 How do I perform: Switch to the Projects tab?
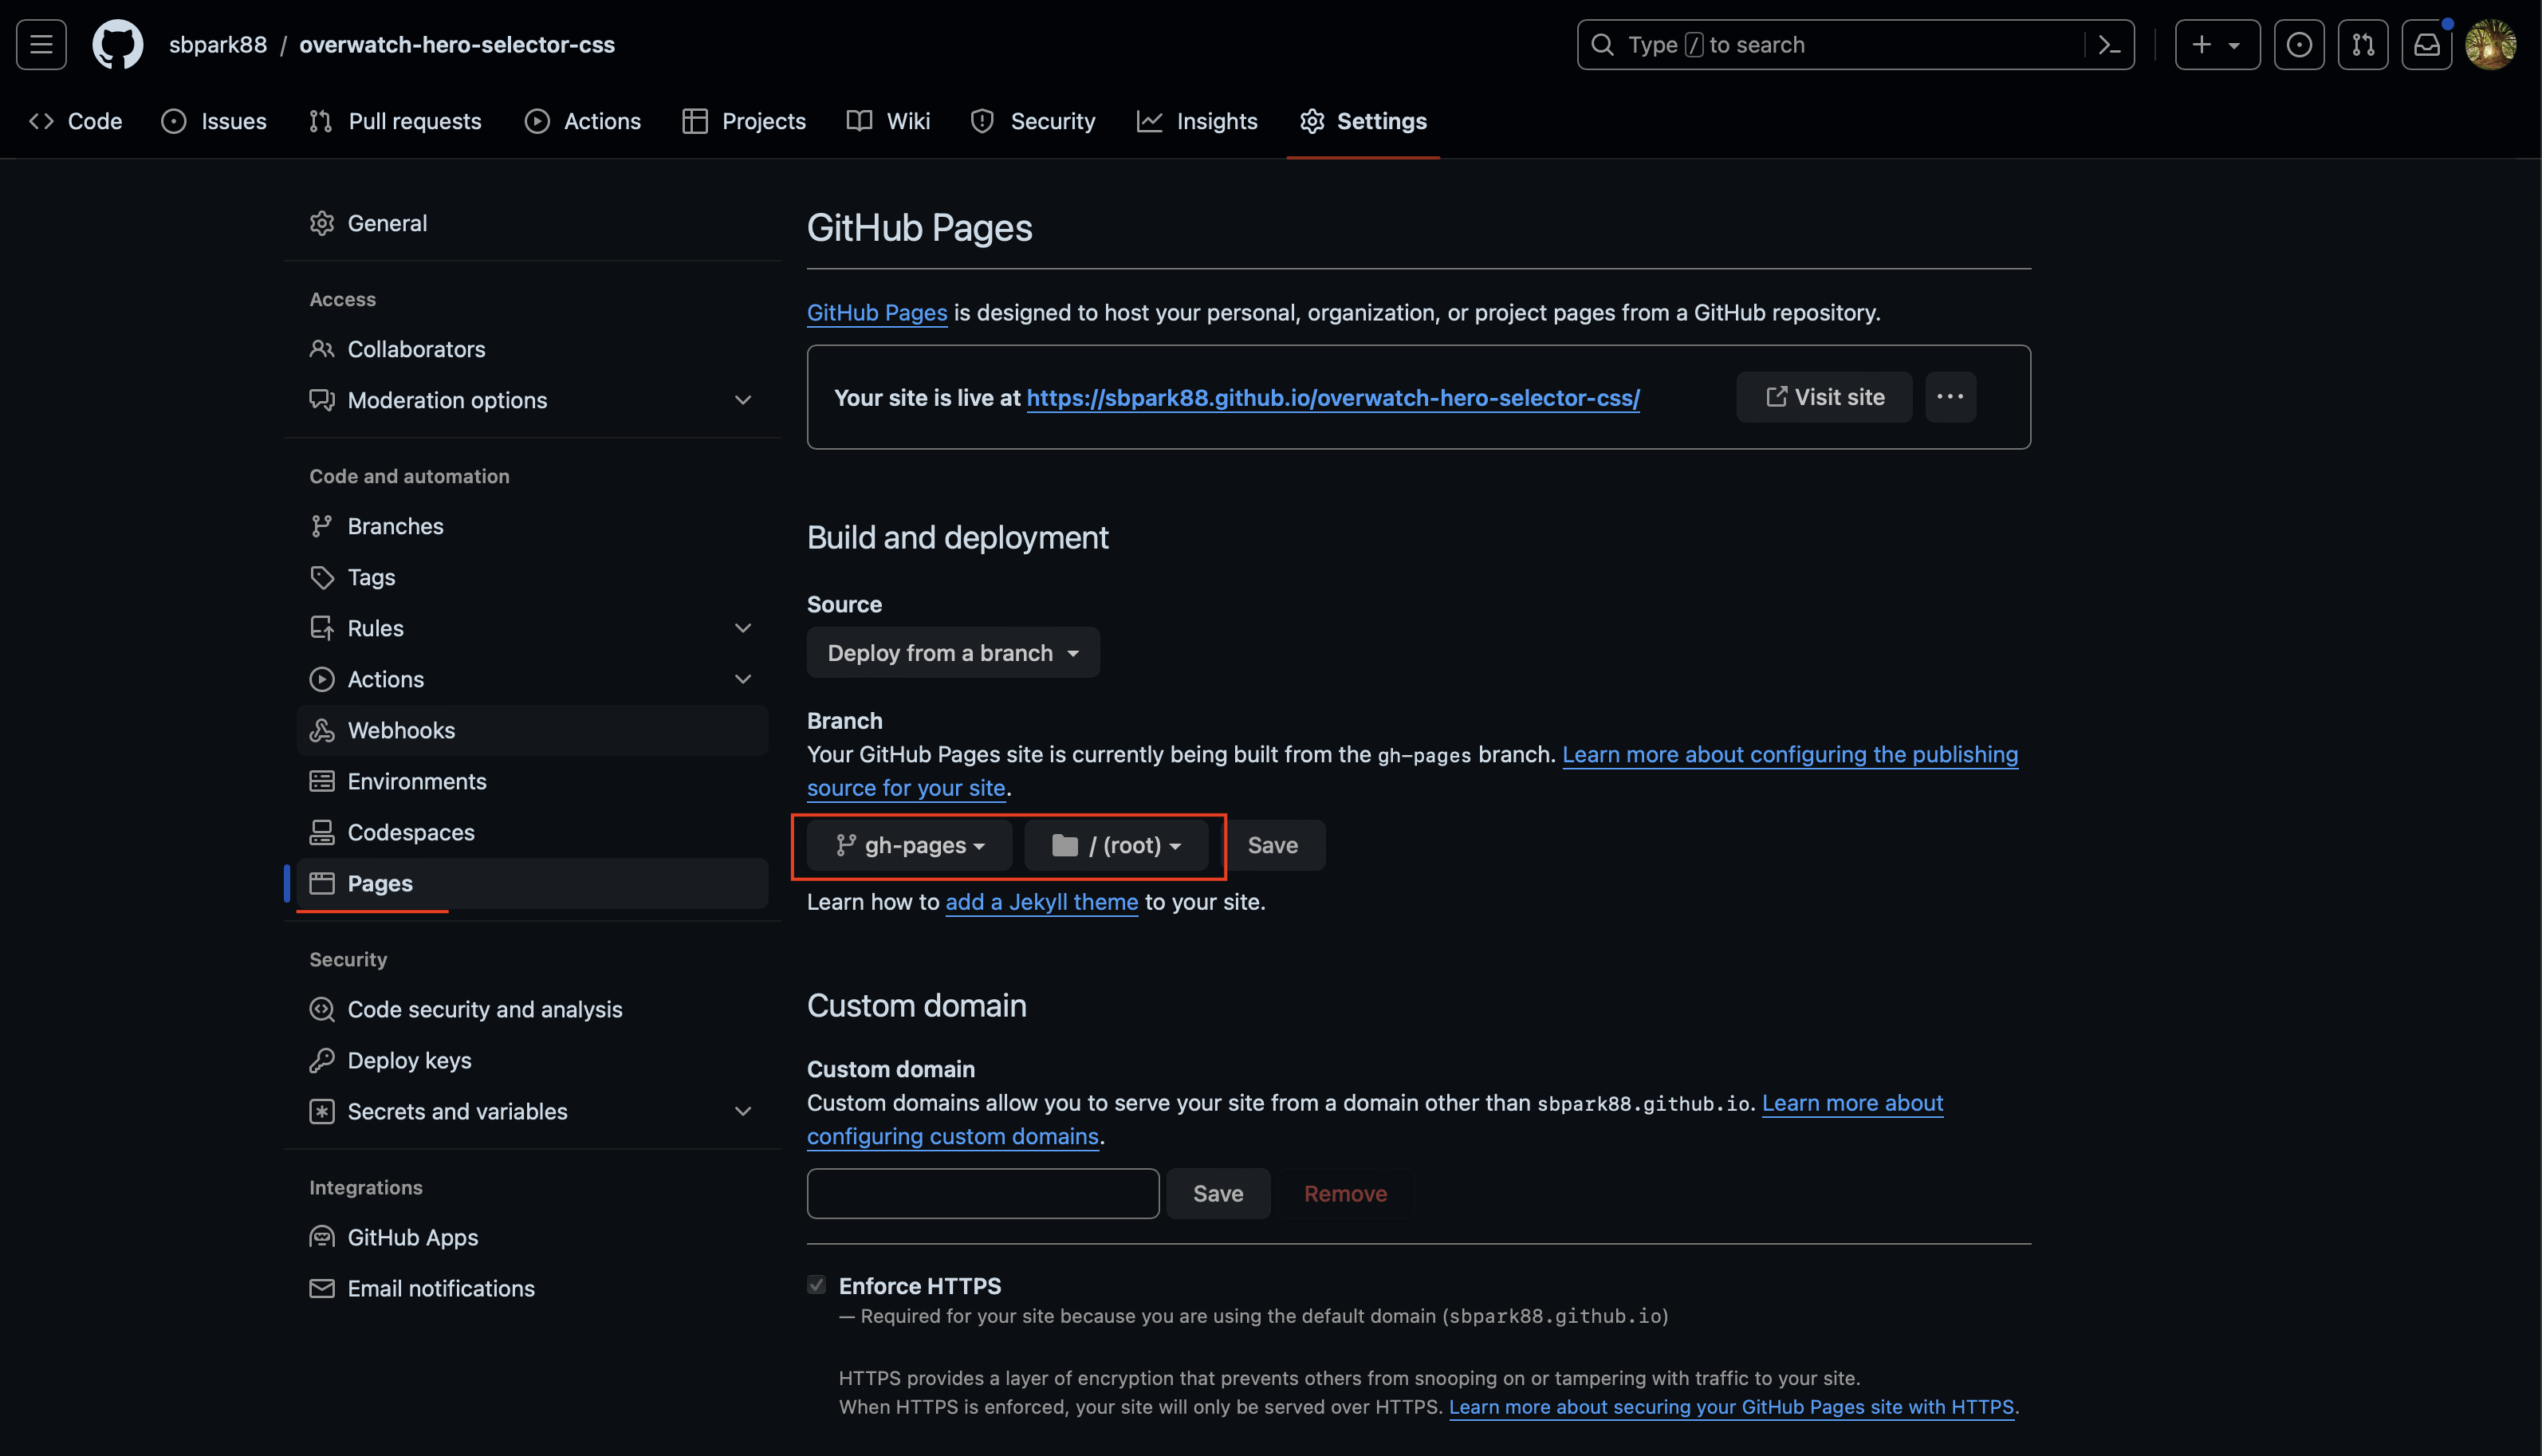(x=744, y=121)
